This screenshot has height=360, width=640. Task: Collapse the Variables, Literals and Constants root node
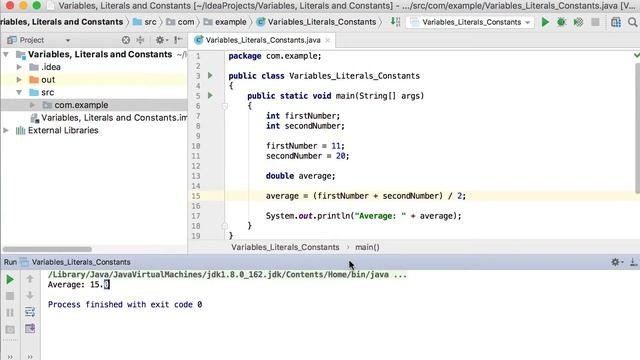pyautogui.click(x=6, y=54)
